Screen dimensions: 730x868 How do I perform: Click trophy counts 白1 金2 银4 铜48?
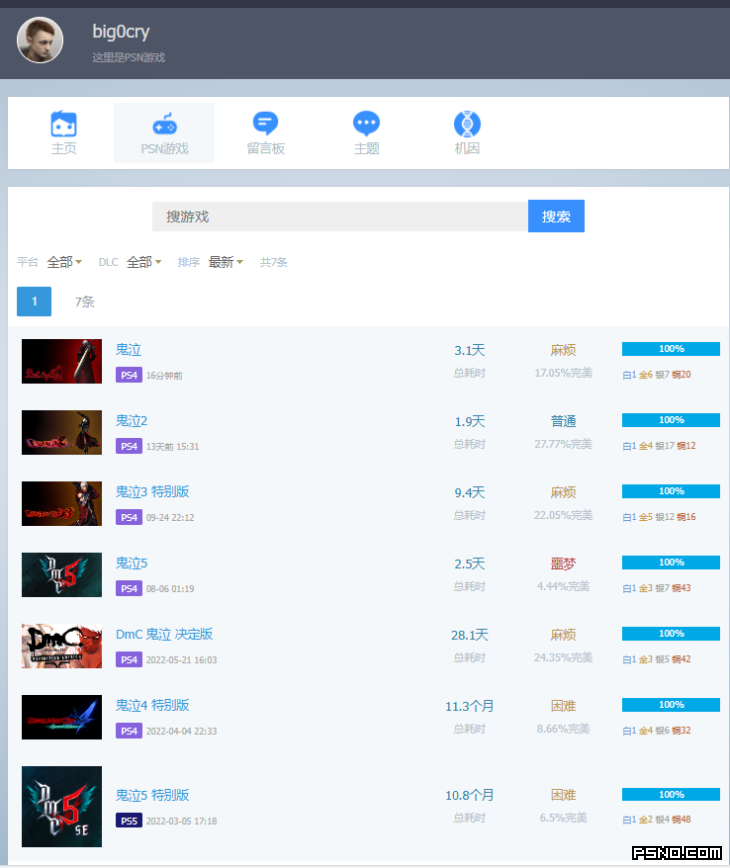(x=657, y=819)
